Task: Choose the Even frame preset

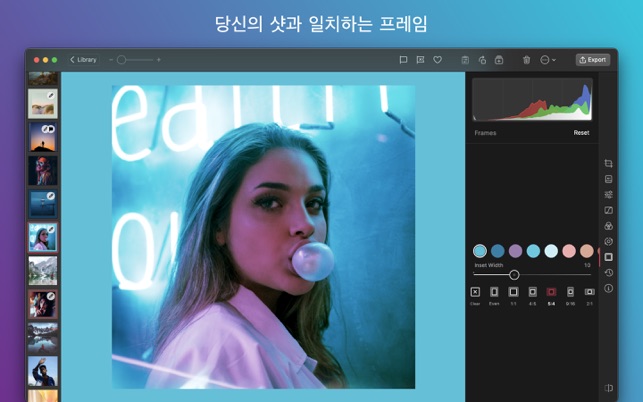Action: click(x=494, y=296)
